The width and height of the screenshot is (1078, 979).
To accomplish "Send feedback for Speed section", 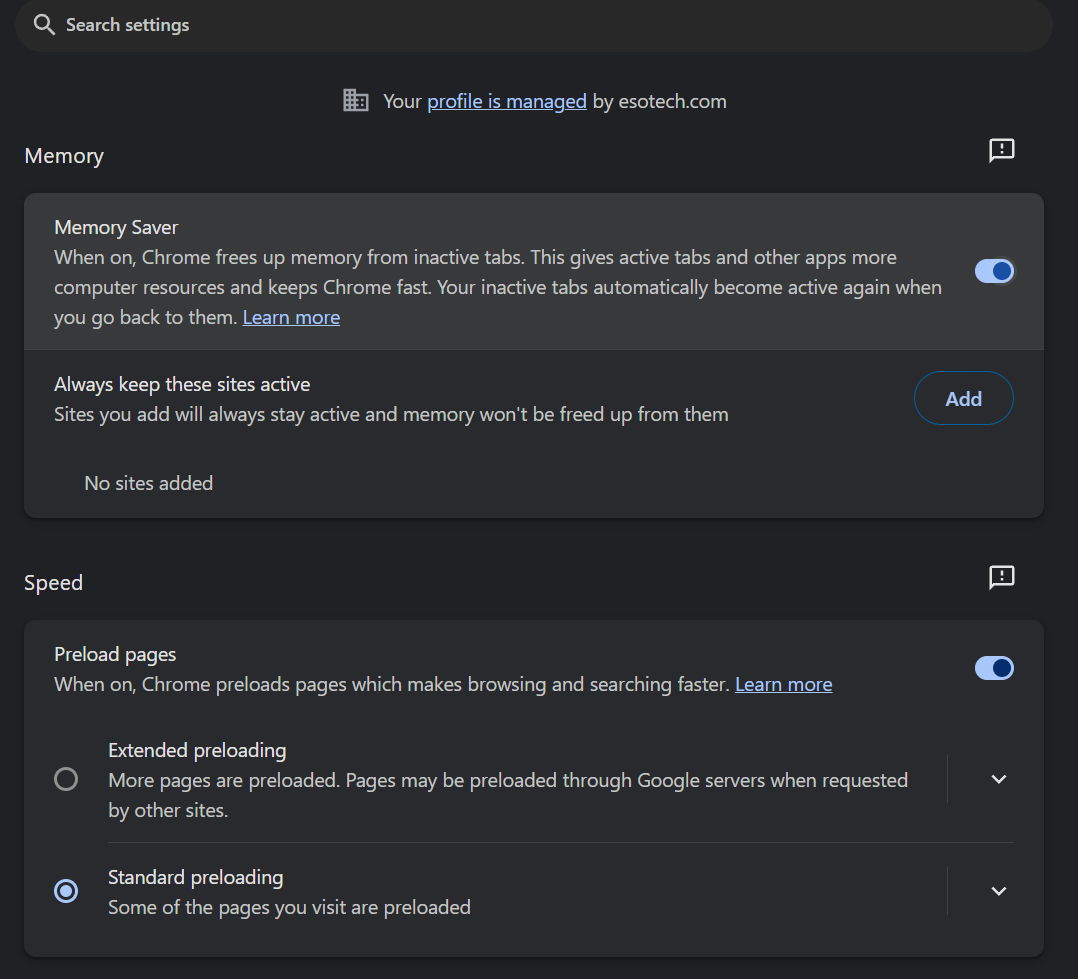I will coord(1001,577).
